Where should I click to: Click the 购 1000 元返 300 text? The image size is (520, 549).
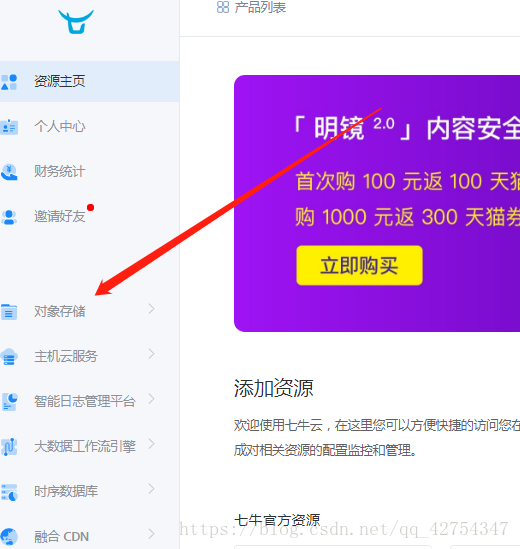tap(376, 217)
